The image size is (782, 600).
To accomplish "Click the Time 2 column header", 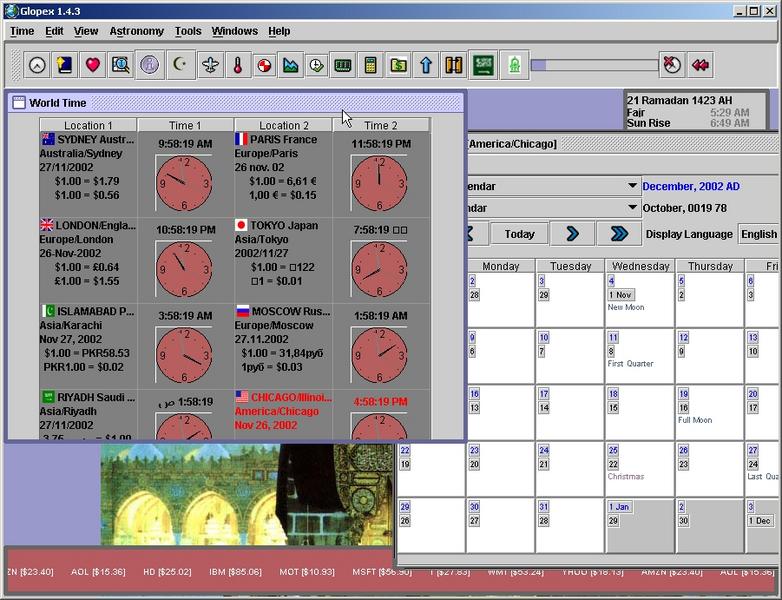I will (381, 125).
